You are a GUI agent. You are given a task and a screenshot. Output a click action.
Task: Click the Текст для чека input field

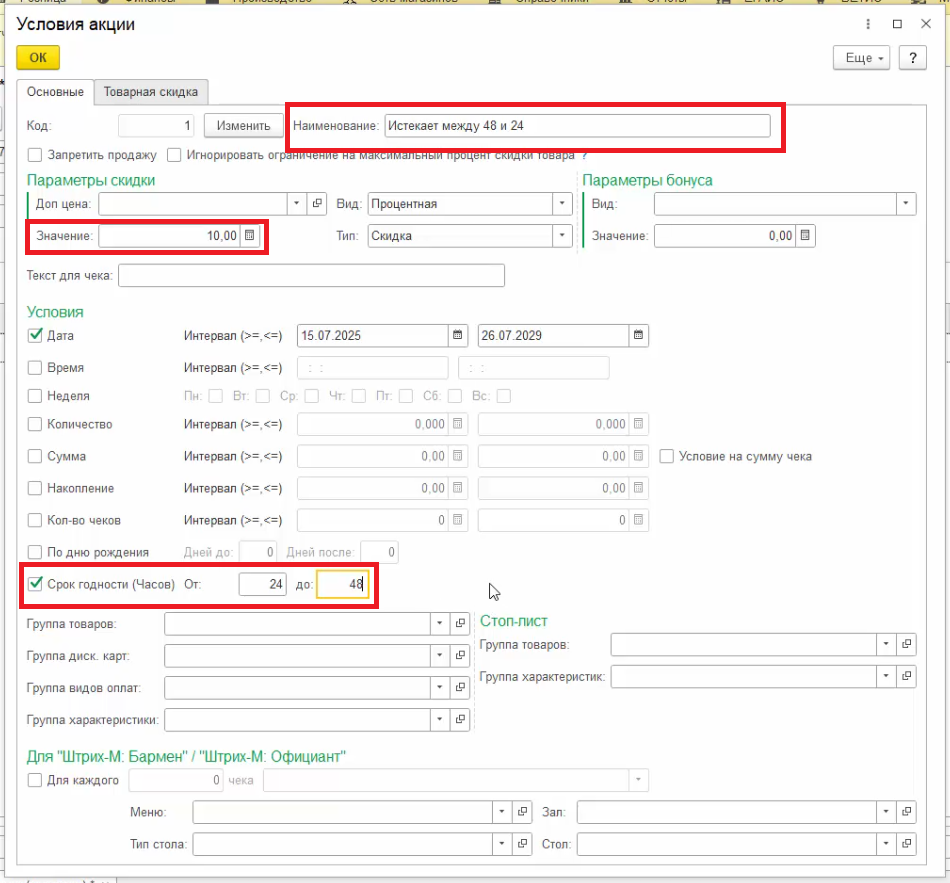[x=311, y=275]
